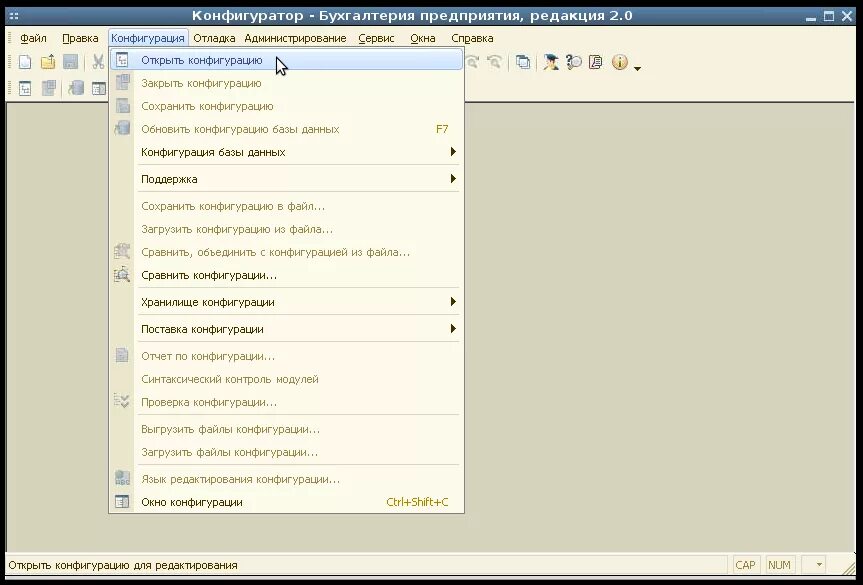Click the Open file folder icon
This screenshot has width=863, height=585.
click(48, 62)
